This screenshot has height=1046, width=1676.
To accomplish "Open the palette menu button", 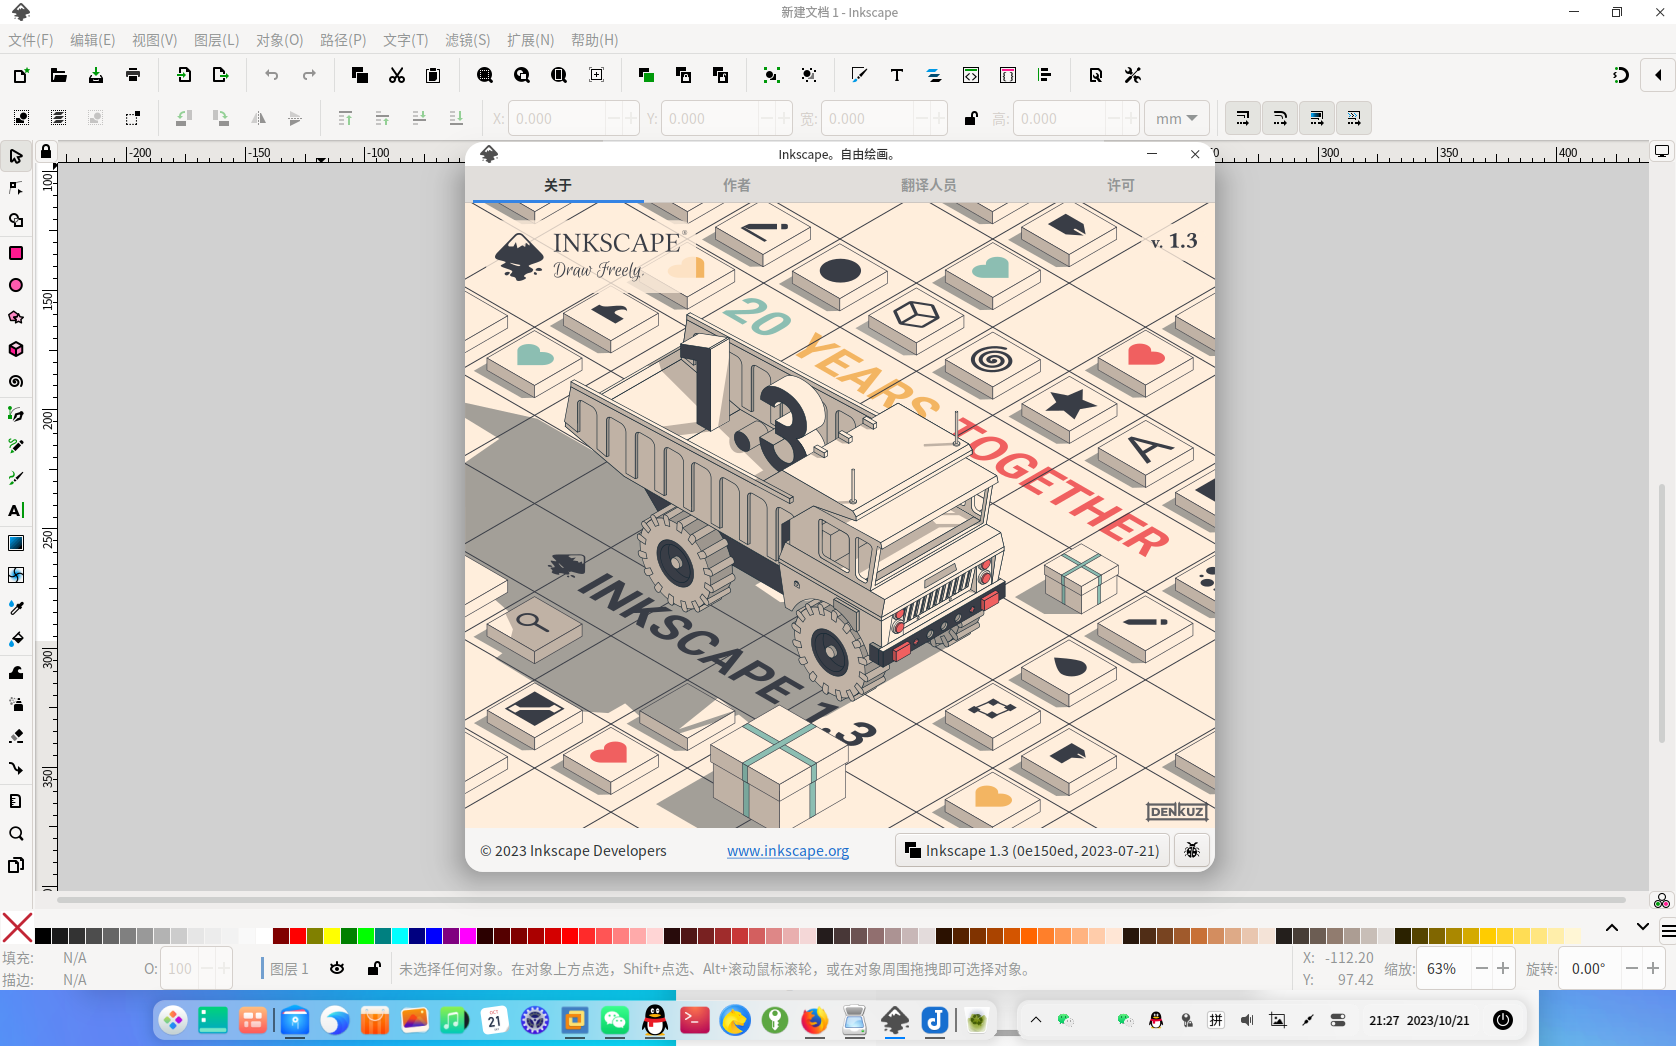I will click(1668, 930).
